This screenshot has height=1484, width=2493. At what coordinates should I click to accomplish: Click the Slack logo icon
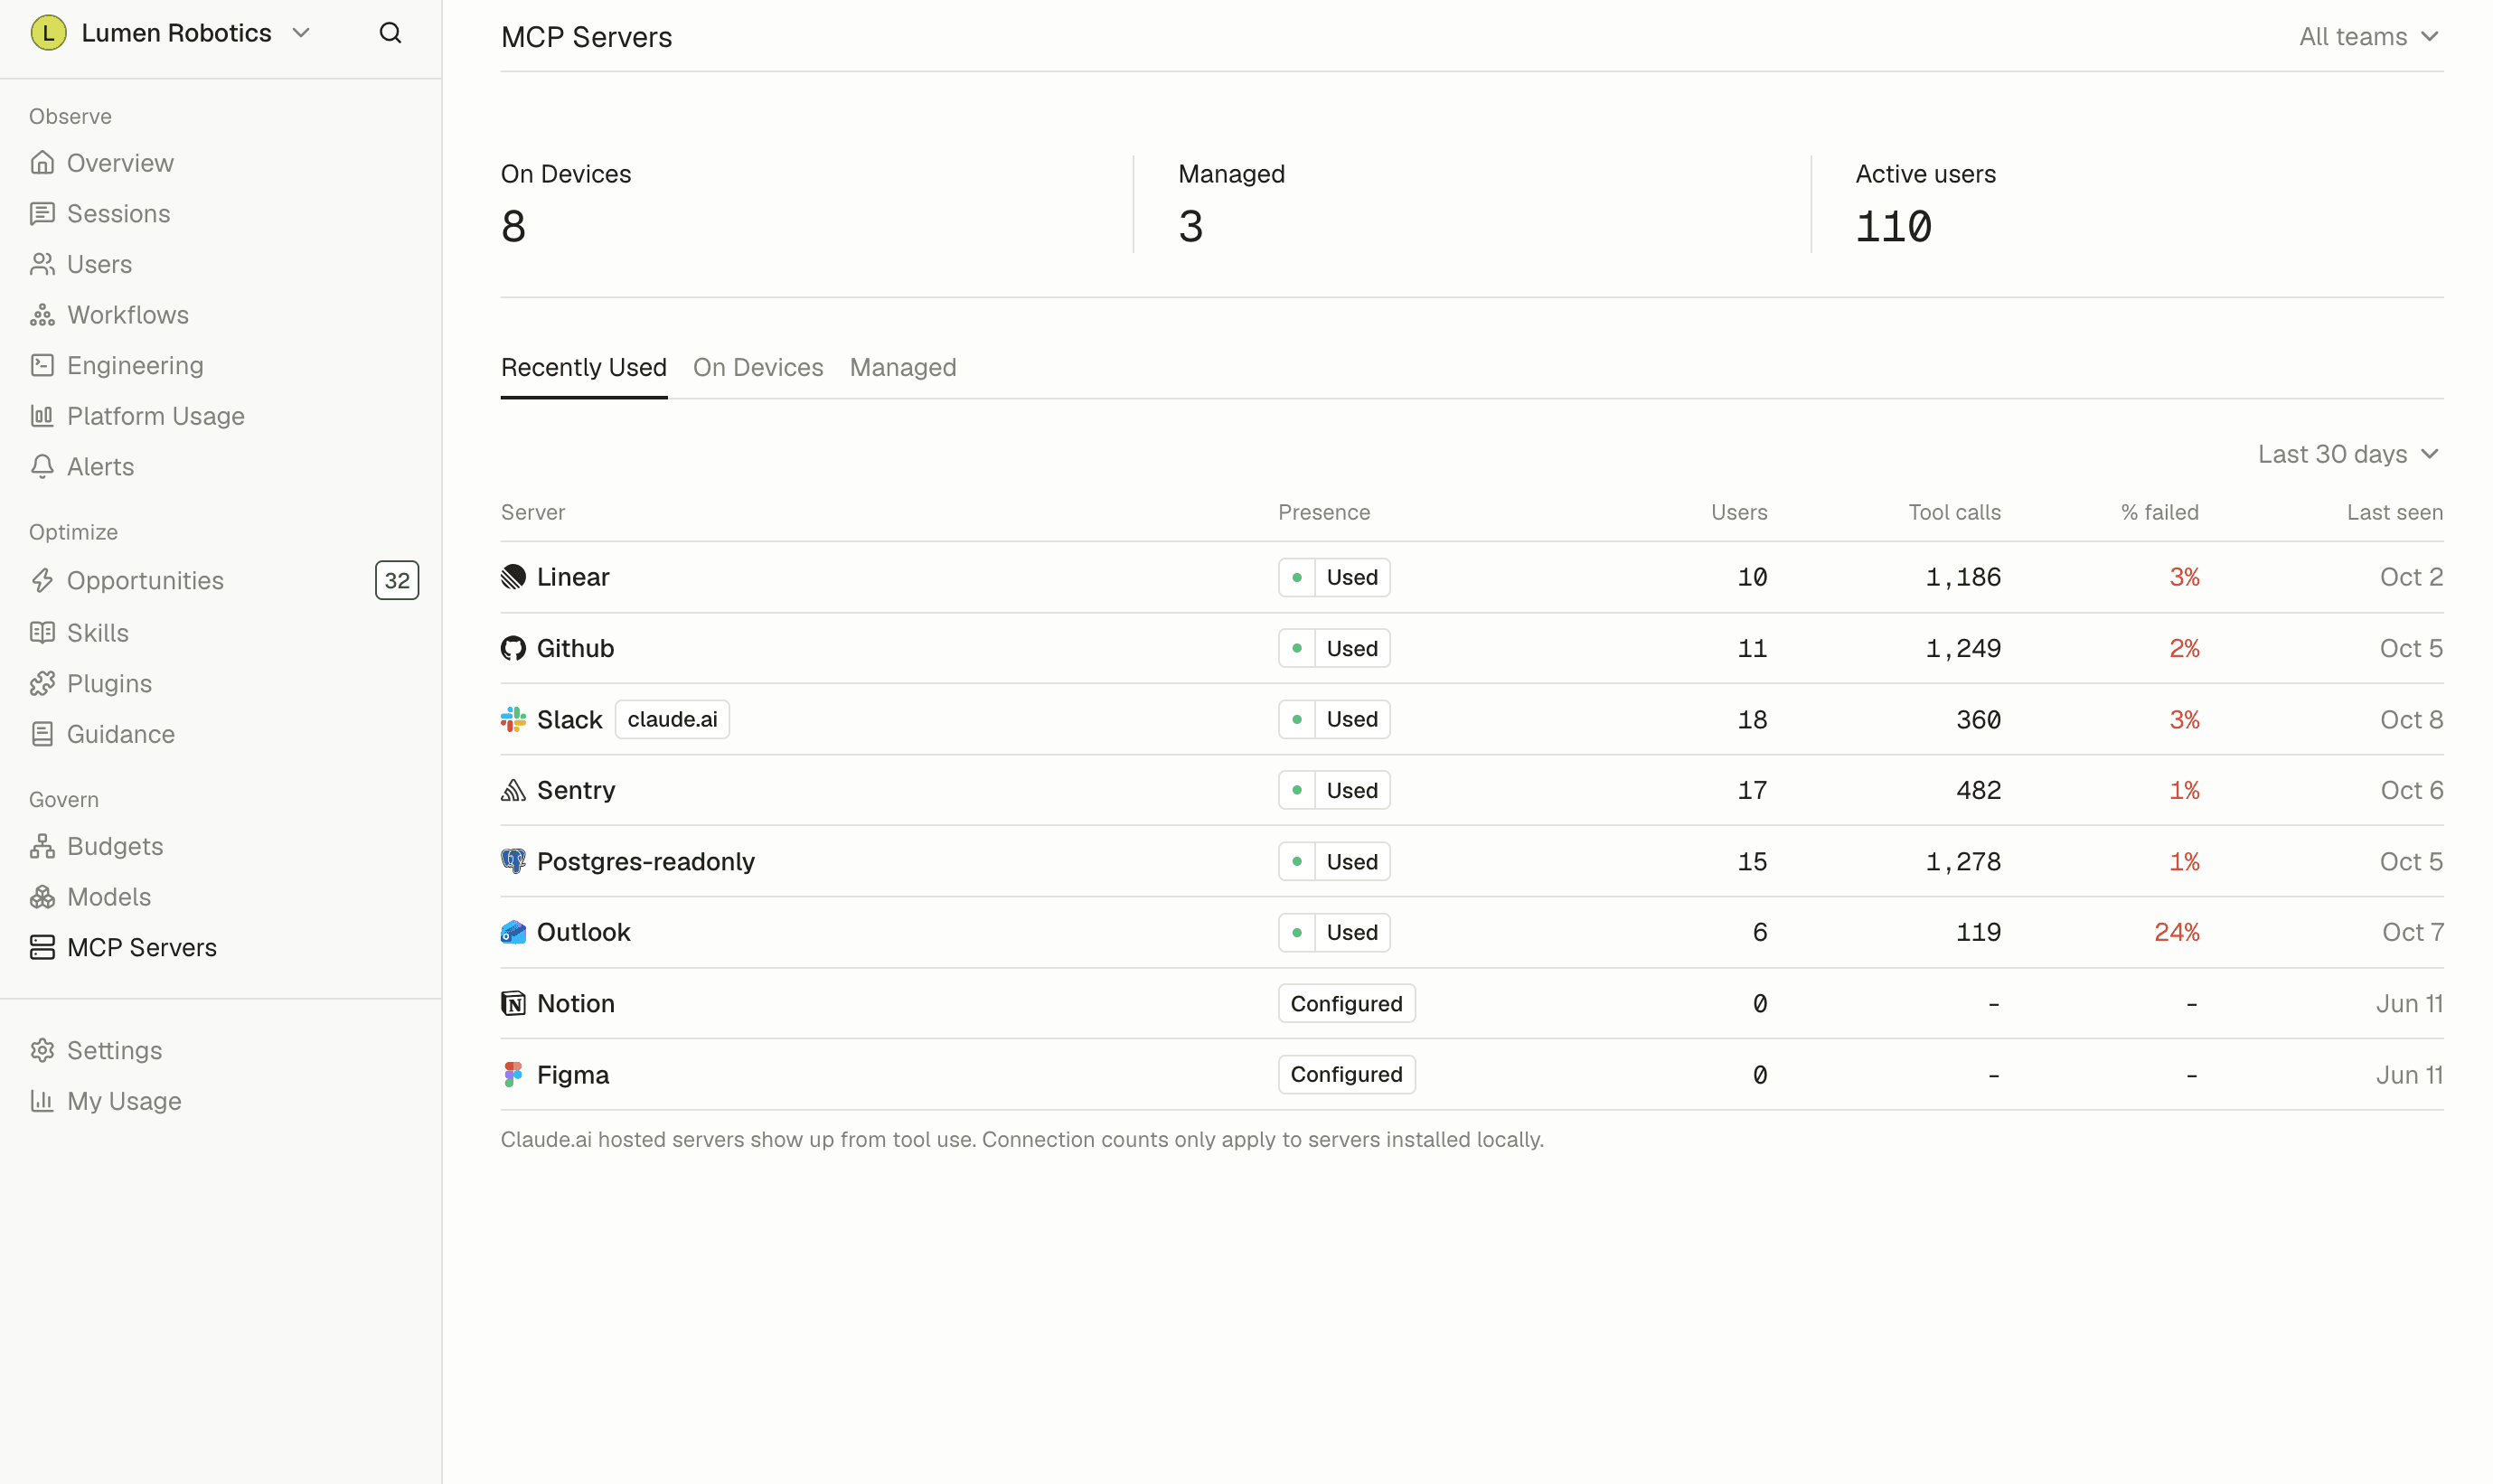pyautogui.click(x=513, y=719)
